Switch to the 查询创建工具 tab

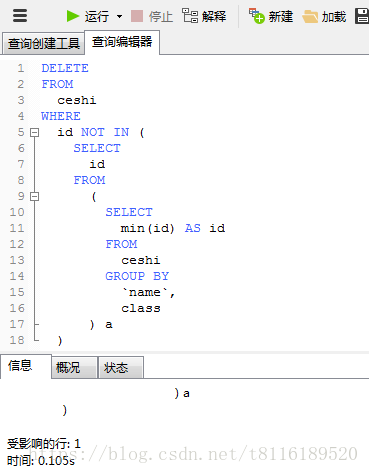pos(43,43)
